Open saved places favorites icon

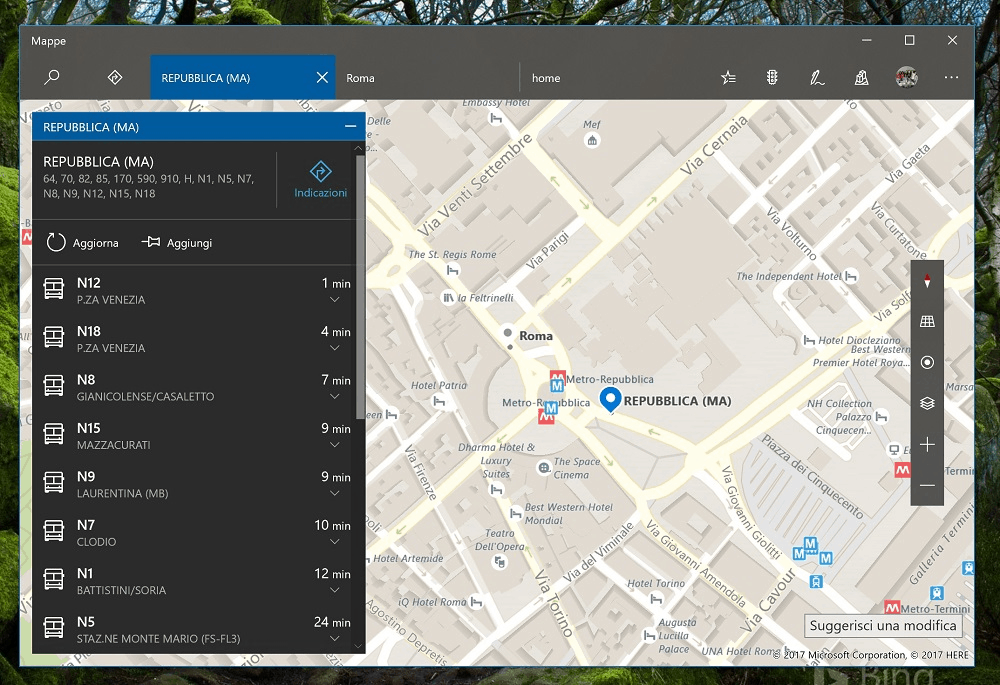[728, 78]
